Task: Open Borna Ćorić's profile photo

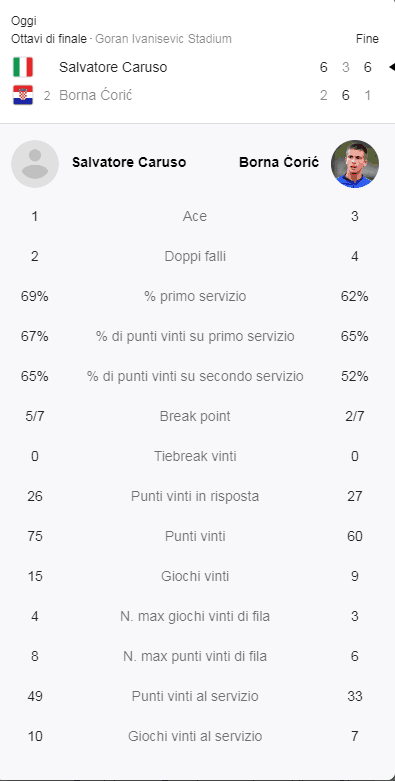Action: tap(355, 164)
